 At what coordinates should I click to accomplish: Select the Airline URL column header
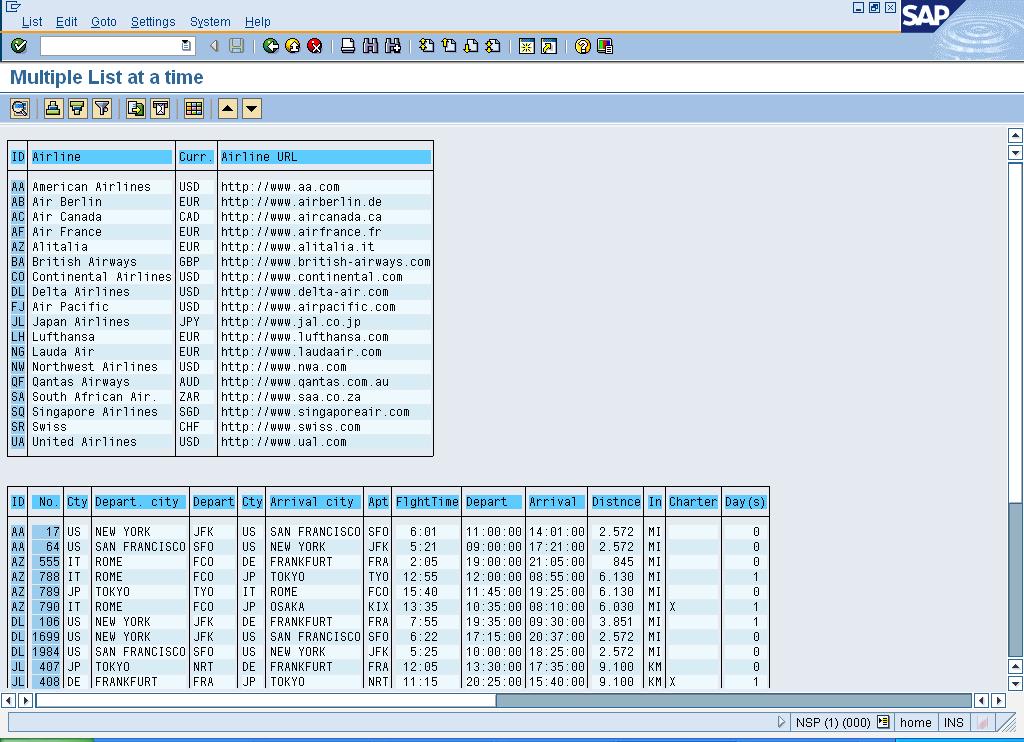[325, 157]
